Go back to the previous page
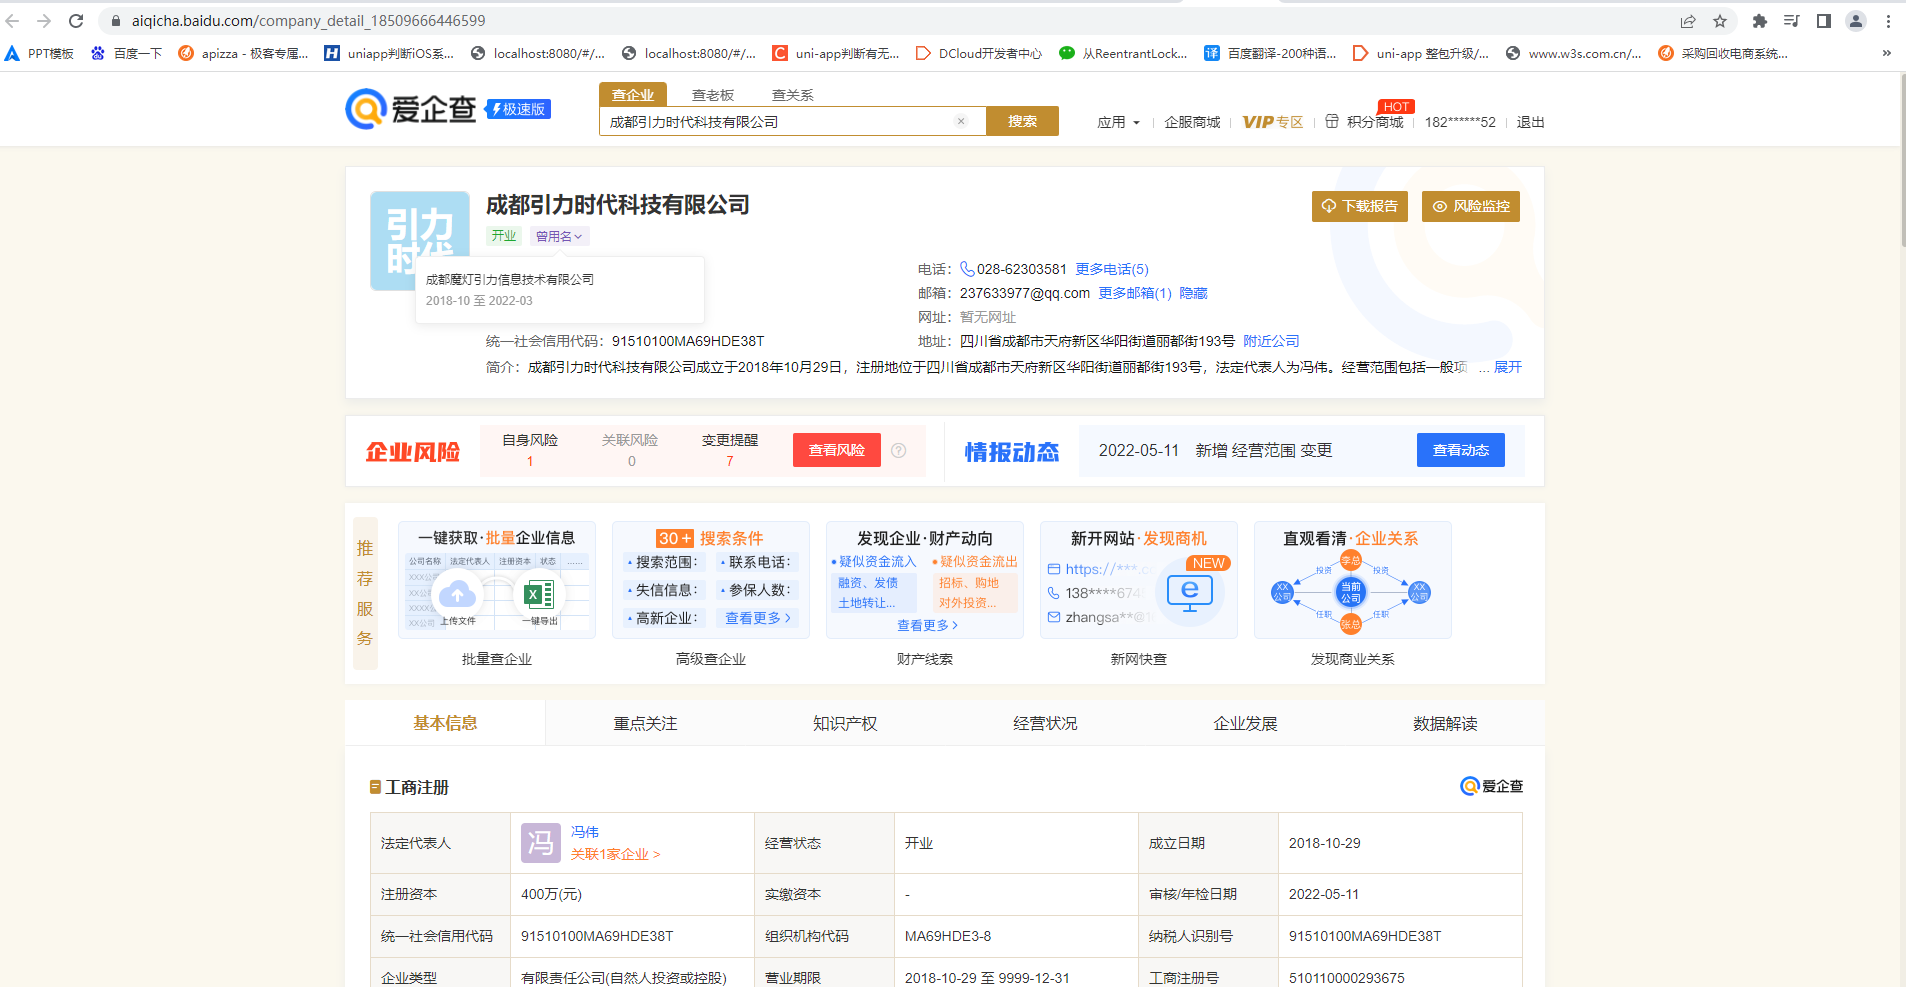This screenshot has height=987, width=1906. pos(13,20)
